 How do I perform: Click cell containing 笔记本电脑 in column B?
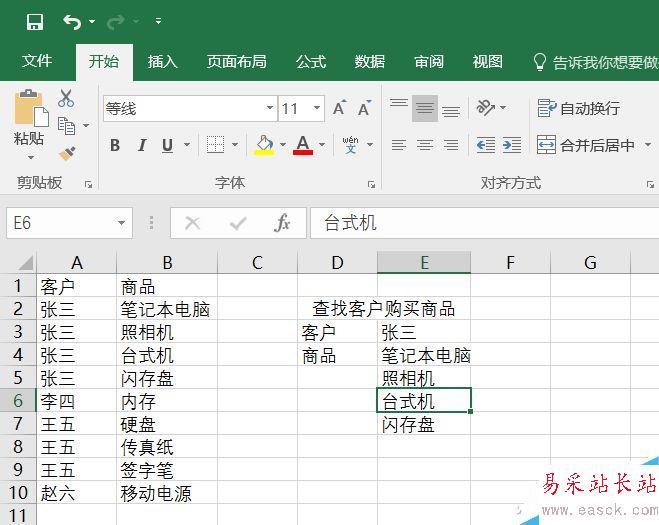pyautogui.click(x=166, y=310)
